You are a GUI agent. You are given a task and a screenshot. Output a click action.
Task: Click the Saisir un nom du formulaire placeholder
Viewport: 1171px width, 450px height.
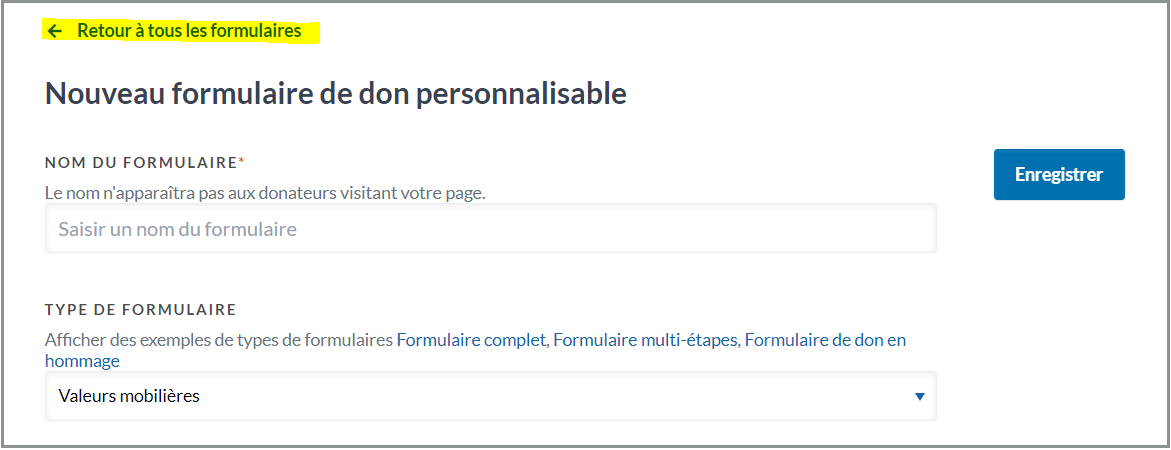(178, 229)
